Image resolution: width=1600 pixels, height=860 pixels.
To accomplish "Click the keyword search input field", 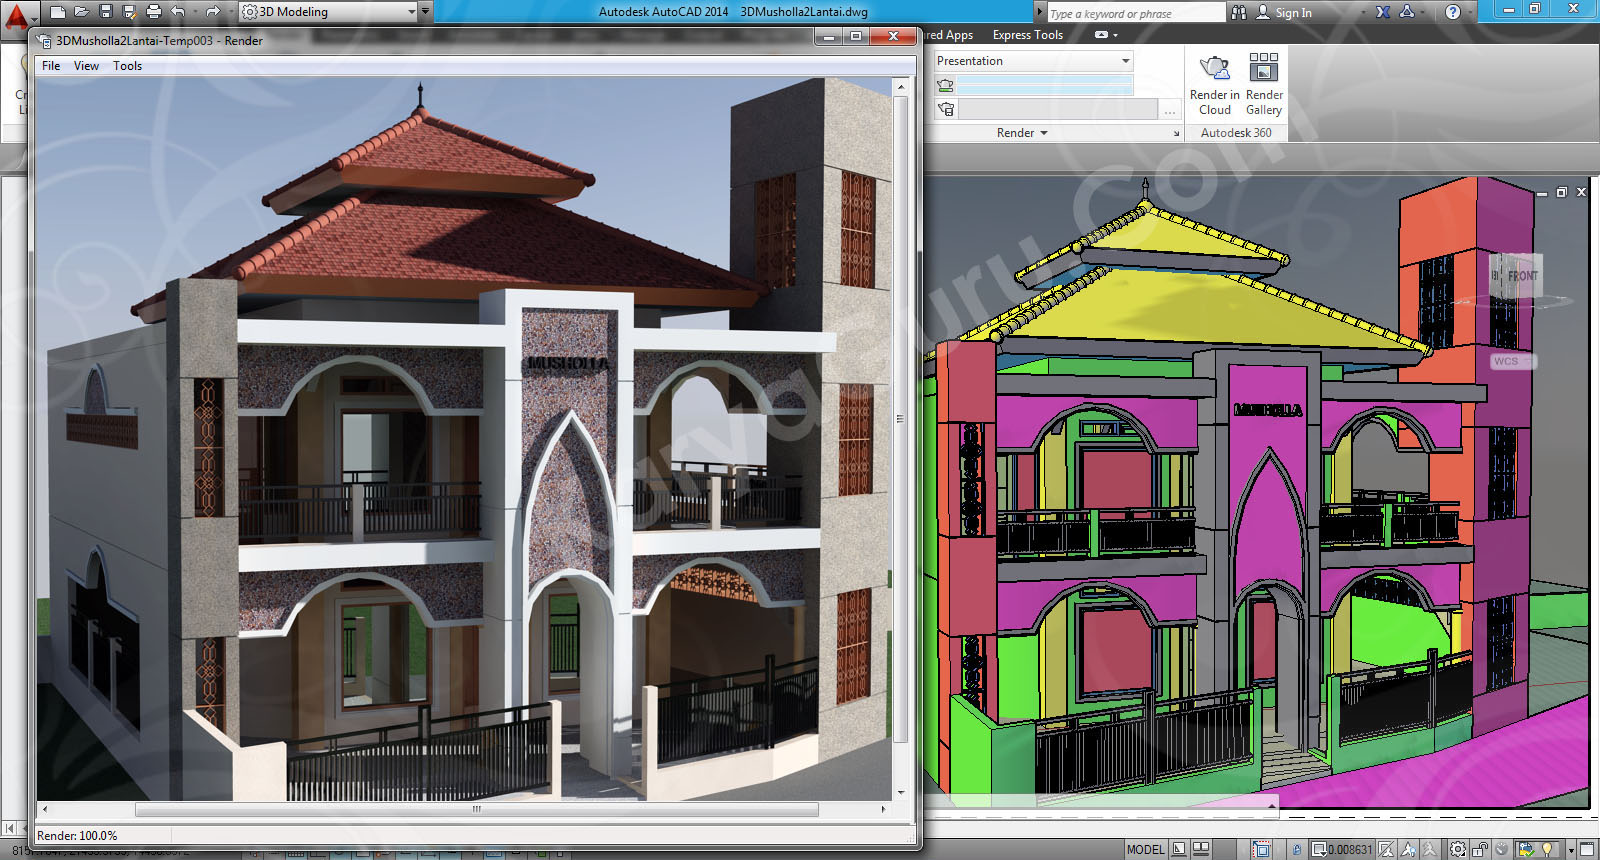I will pos(1134,13).
